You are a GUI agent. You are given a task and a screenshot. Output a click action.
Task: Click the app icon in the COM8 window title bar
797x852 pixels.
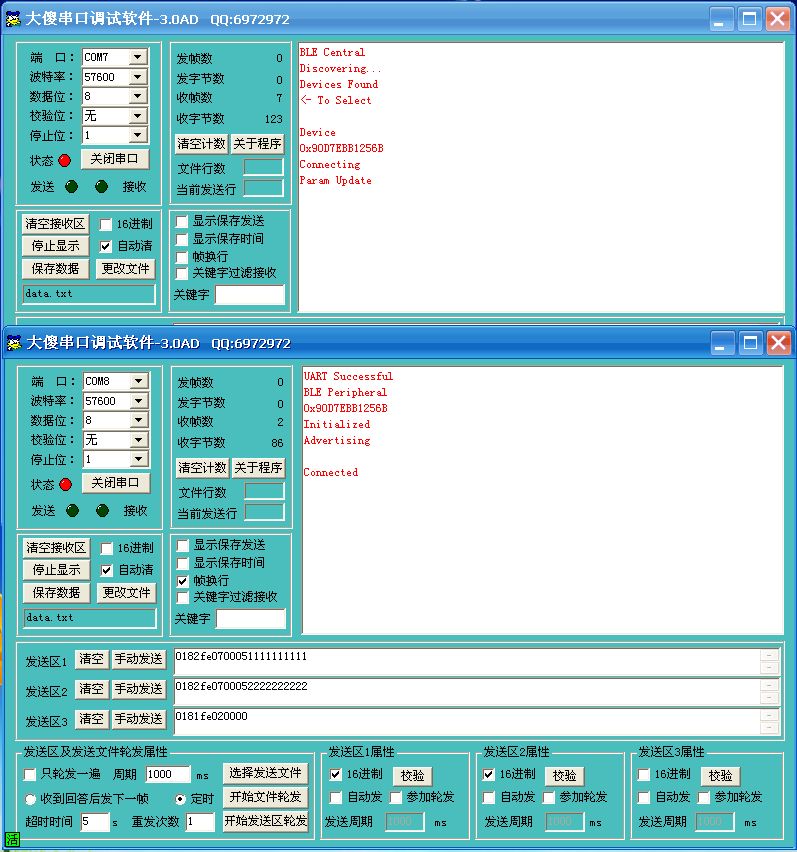[x=14, y=343]
